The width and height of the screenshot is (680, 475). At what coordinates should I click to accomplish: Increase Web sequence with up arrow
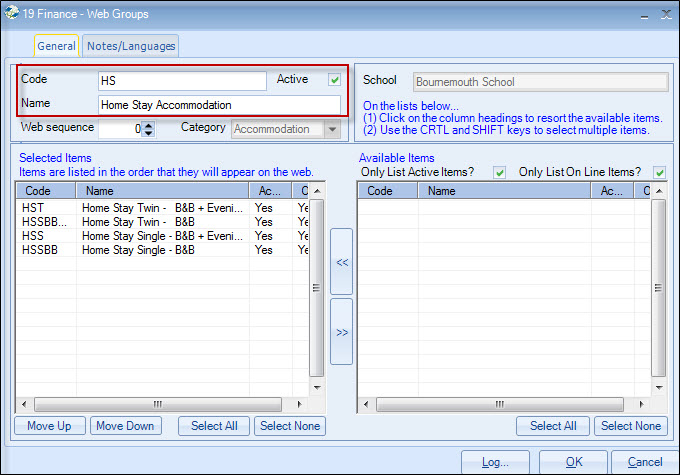point(149,125)
